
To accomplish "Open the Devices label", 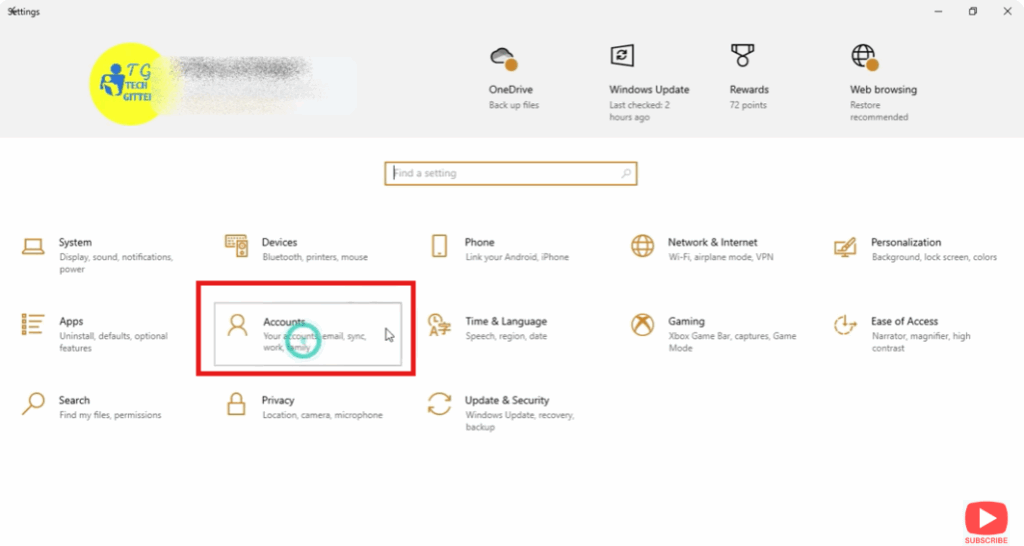I will [x=280, y=242].
